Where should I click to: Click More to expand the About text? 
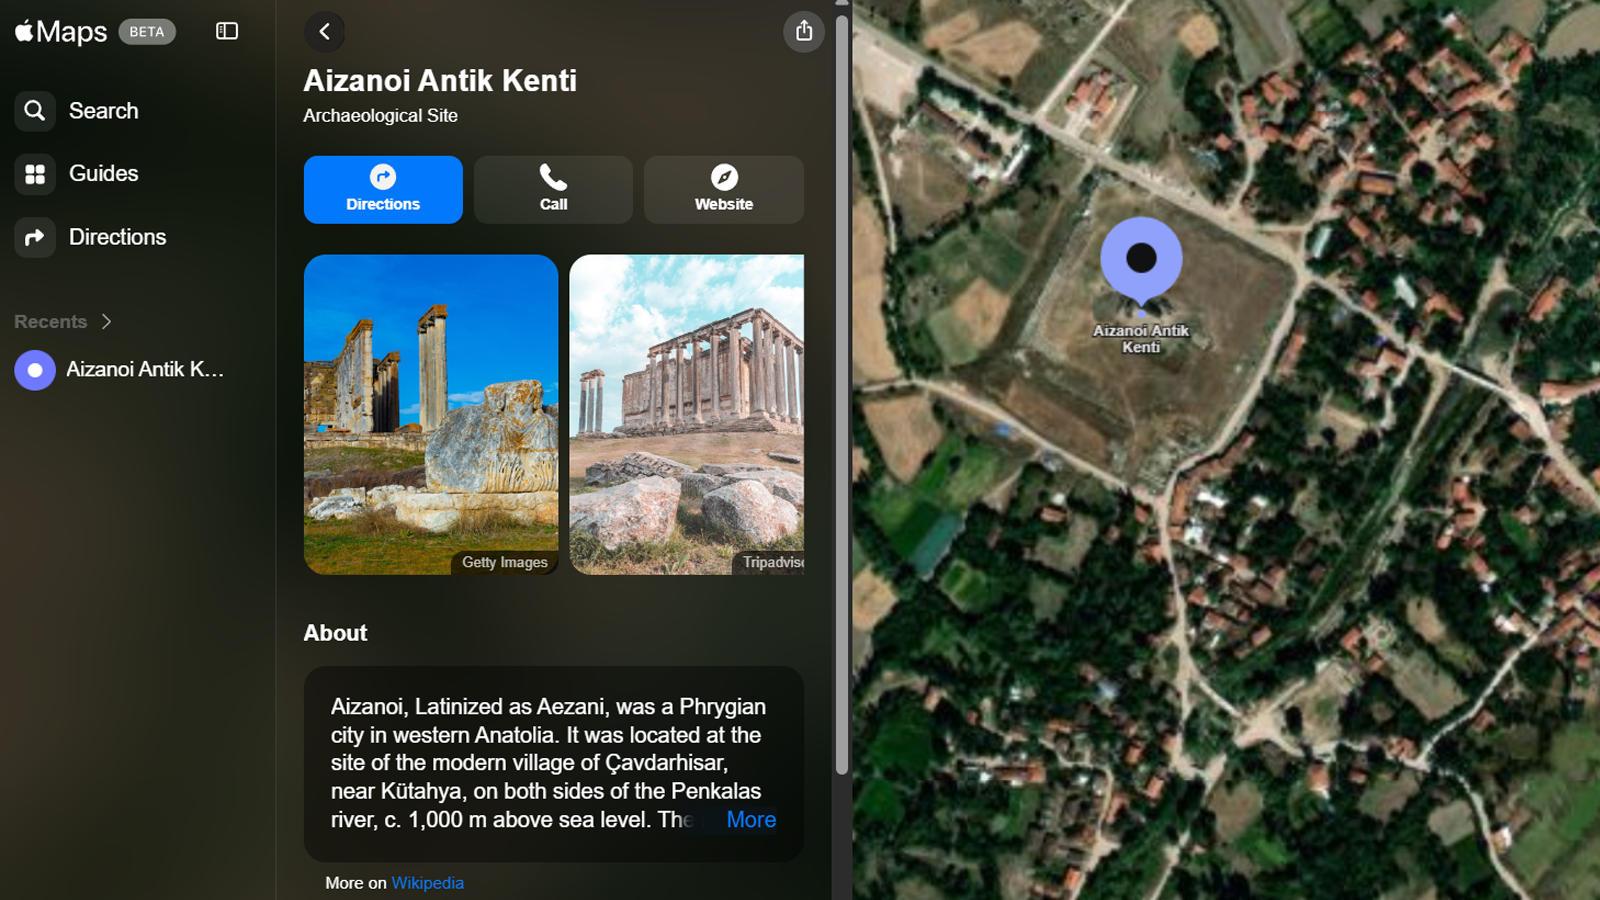(x=750, y=819)
